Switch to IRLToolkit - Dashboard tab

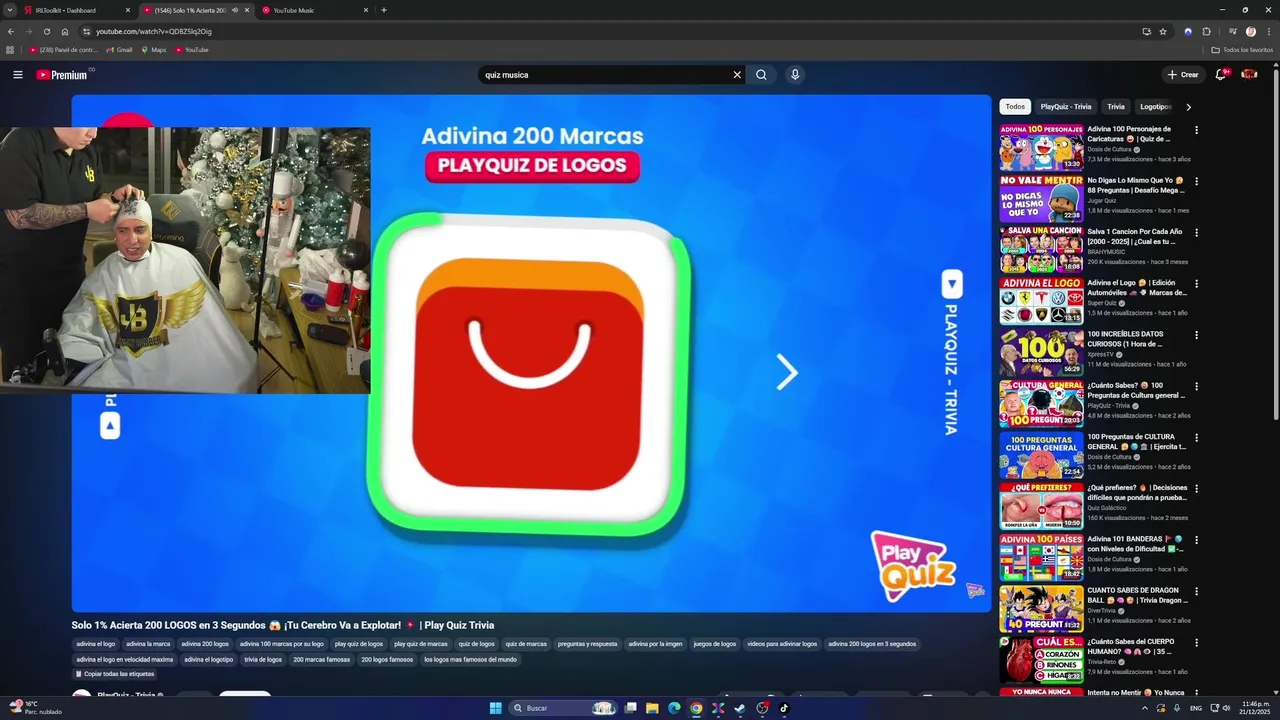point(76,10)
